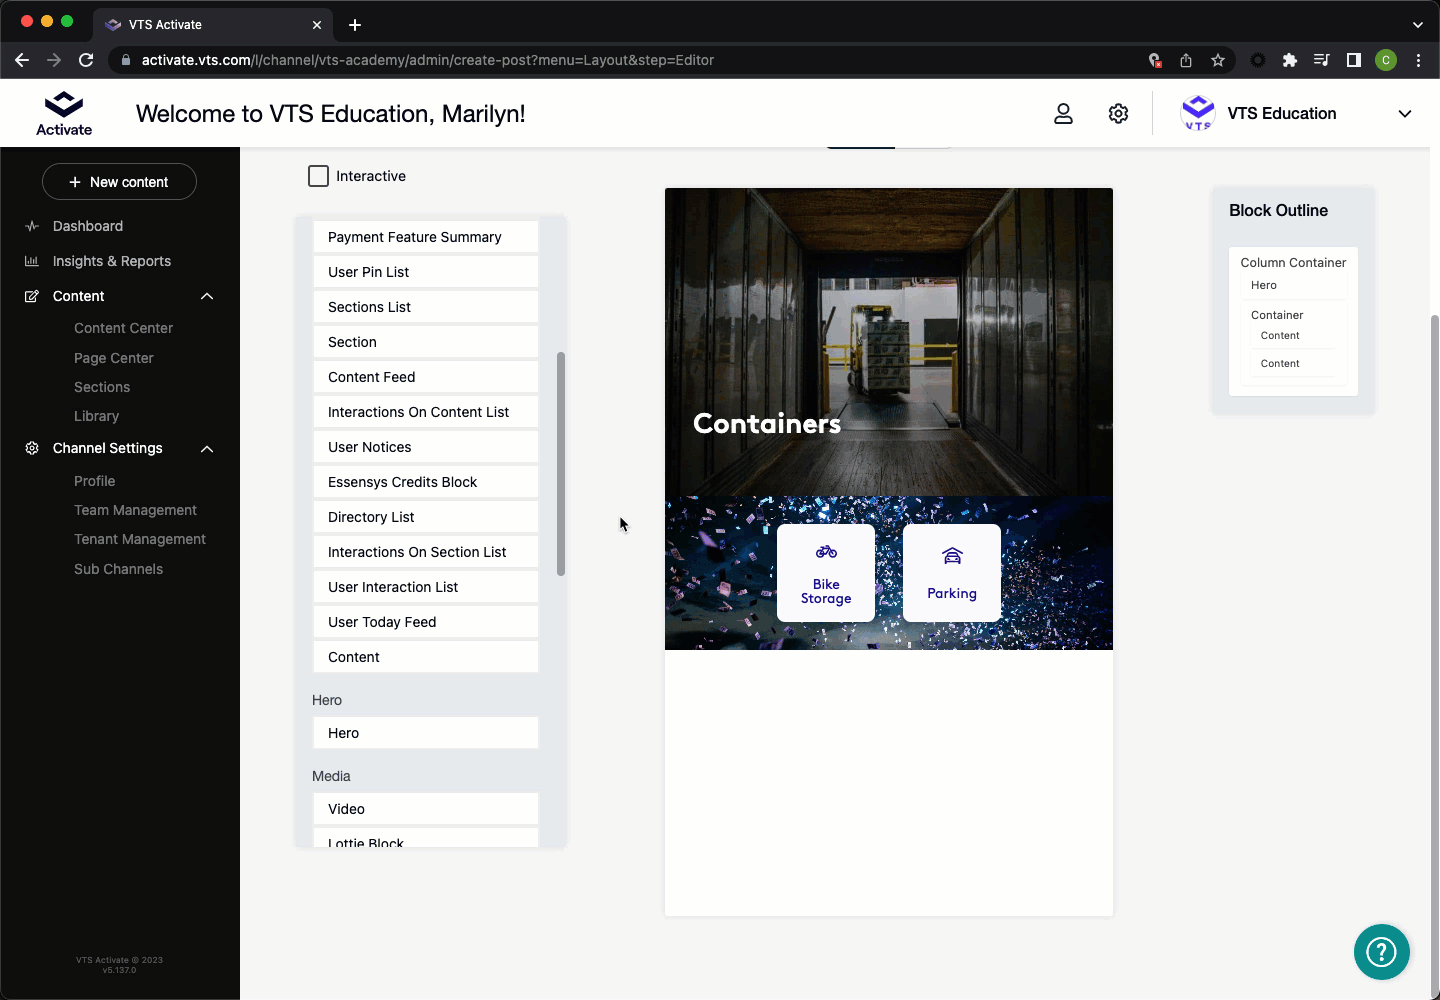Click the Containers hero image
The height and width of the screenshot is (1000, 1440).
(889, 342)
